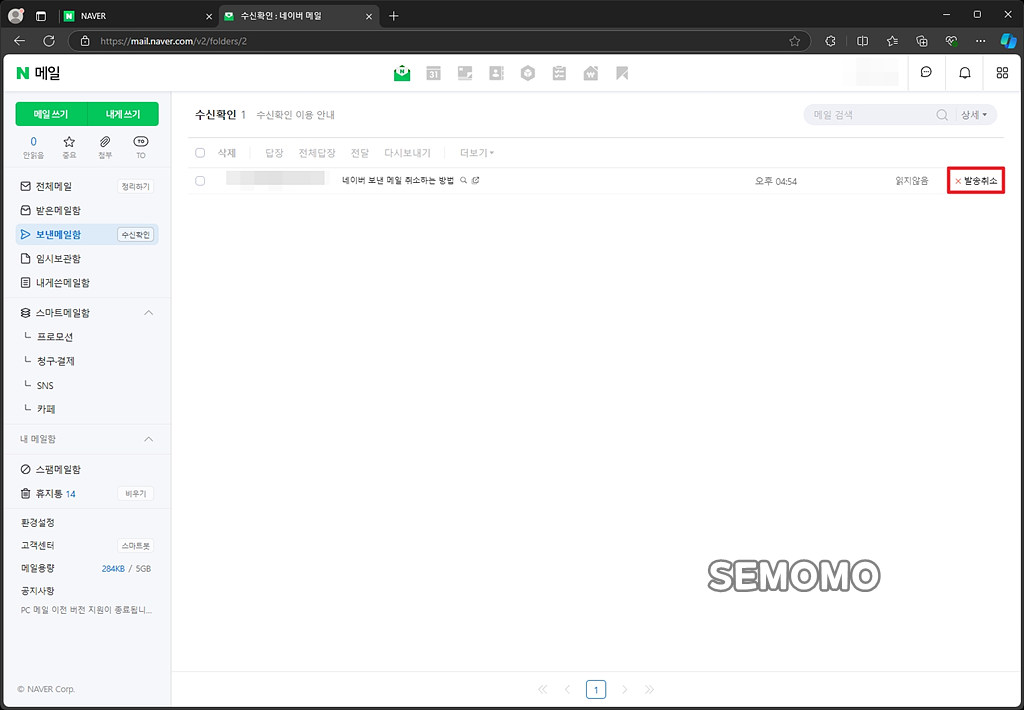Click the magnifier icon in mail search
The width and height of the screenshot is (1024, 710).
point(942,115)
